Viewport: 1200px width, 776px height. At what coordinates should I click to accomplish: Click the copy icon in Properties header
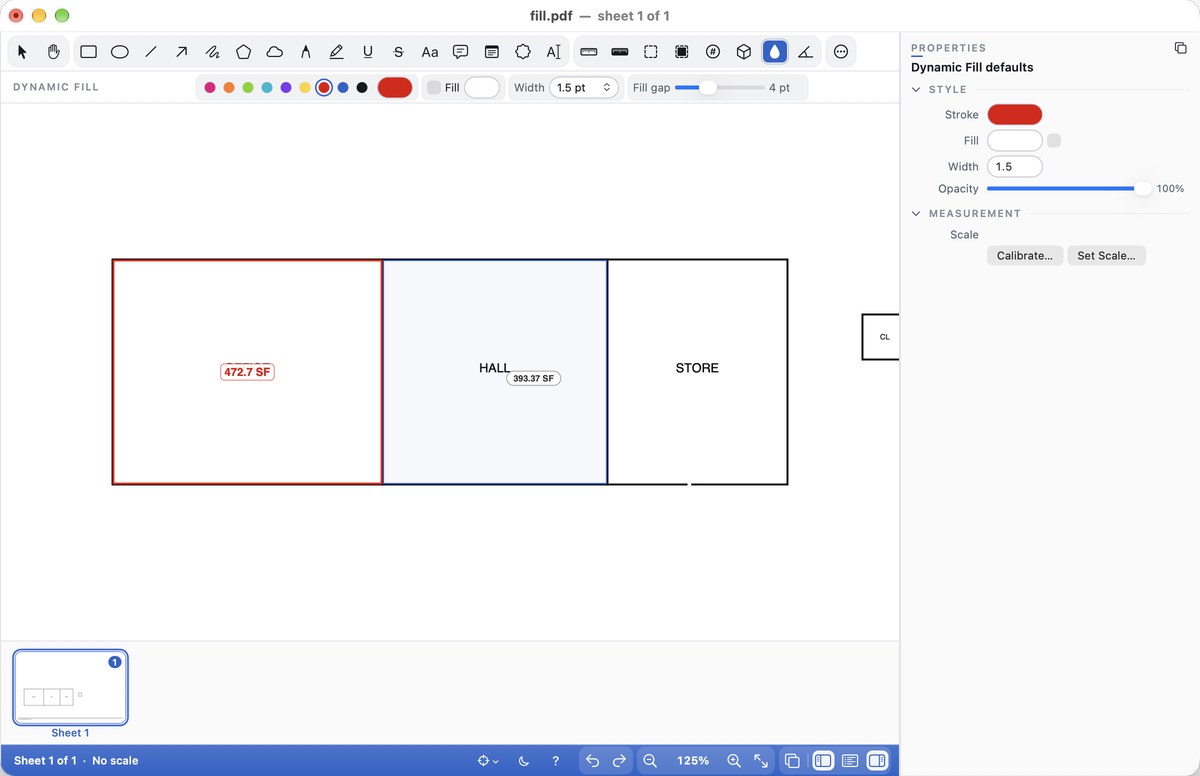click(x=1181, y=48)
